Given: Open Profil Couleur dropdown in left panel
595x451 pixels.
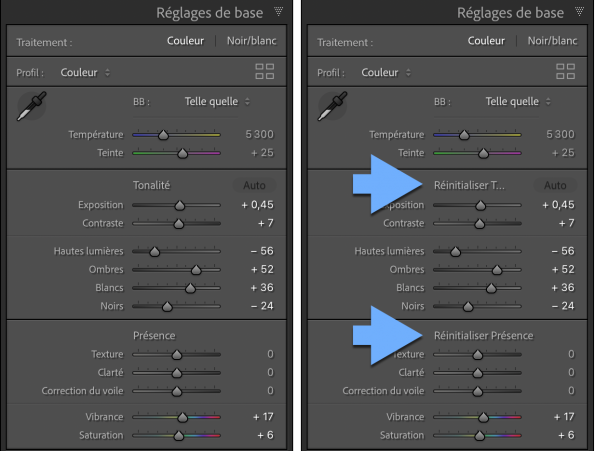Looking at the screenshot, I should click(85, 72).
